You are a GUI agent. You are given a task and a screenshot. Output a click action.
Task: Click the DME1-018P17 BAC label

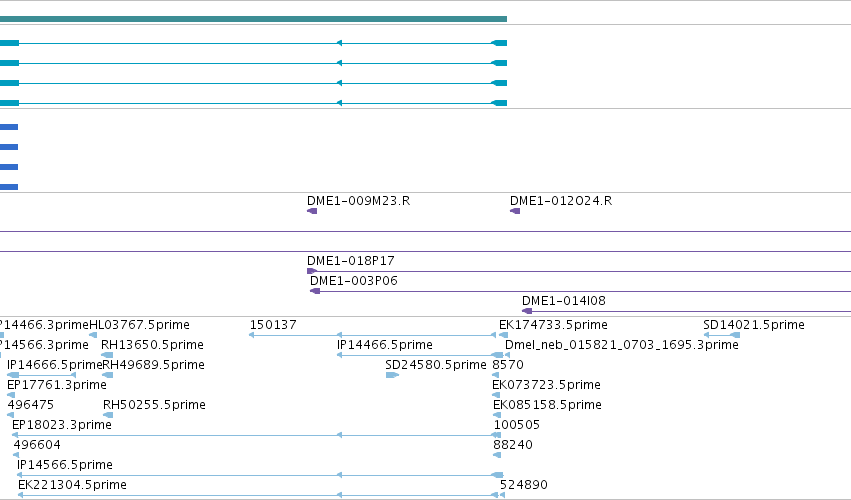351,261
